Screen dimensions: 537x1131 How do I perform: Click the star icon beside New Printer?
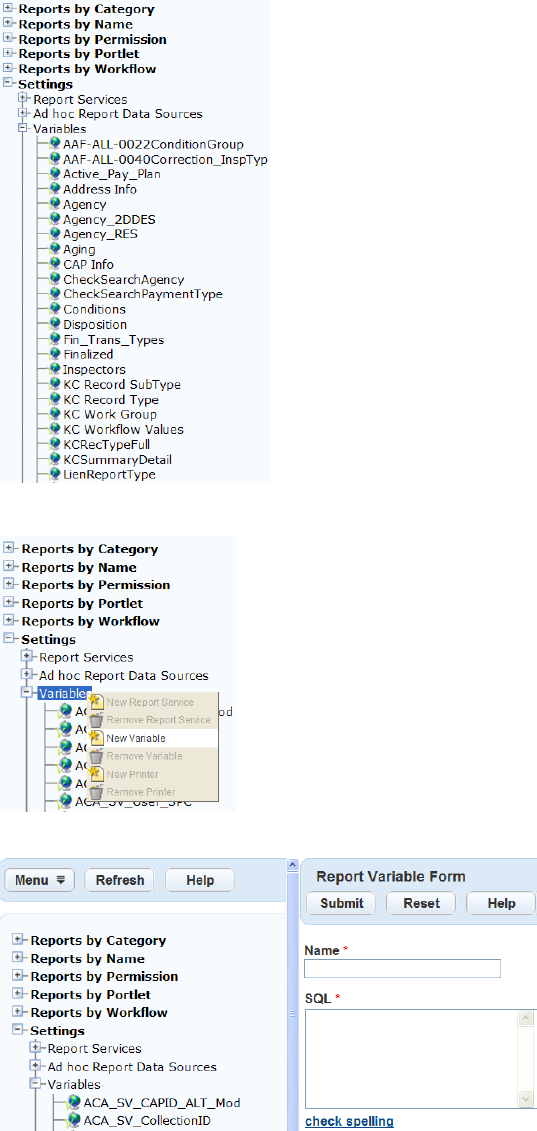coord(96,774)
